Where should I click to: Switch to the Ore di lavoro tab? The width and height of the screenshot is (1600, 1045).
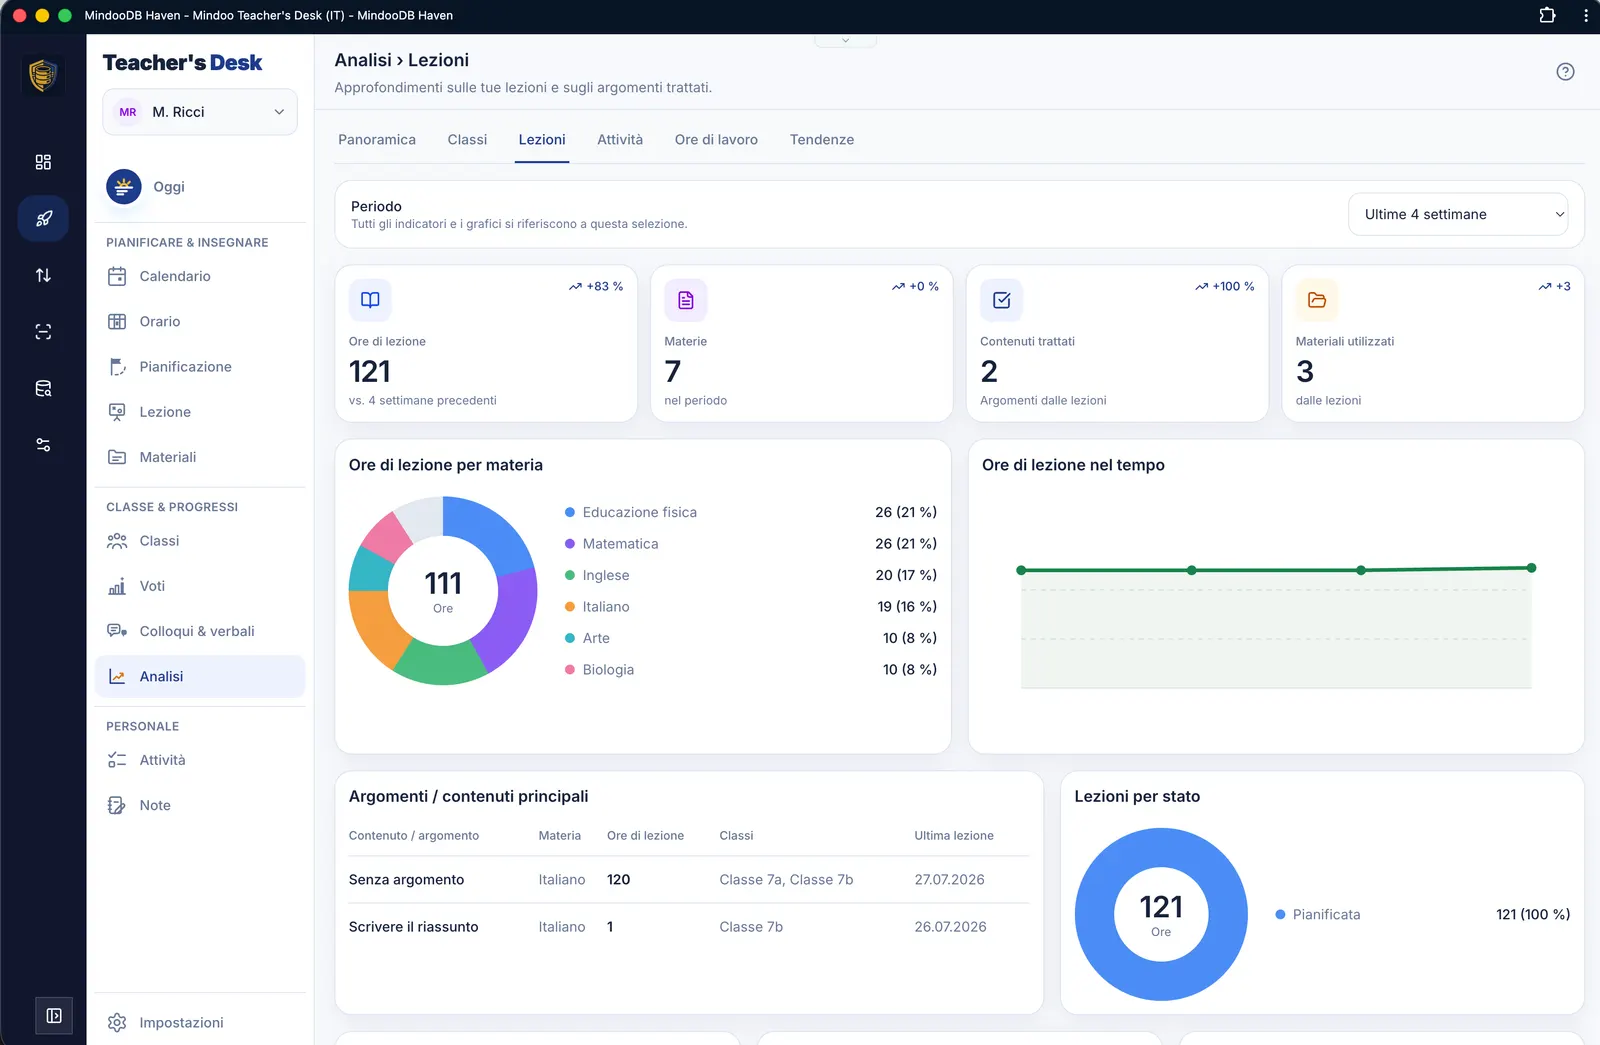pyautogui.click(x=716, y=140)
